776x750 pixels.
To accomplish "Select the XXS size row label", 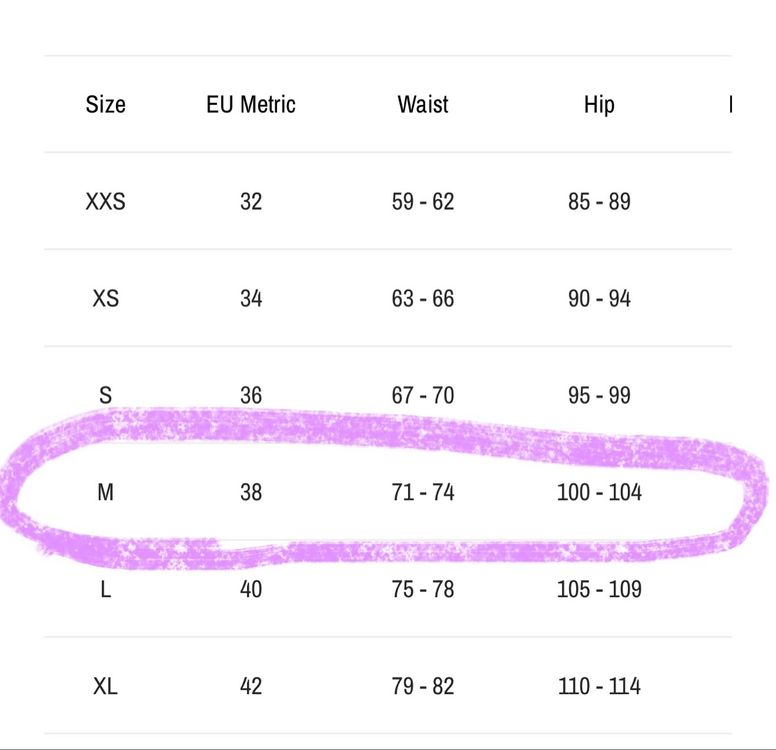I will 105,201.
